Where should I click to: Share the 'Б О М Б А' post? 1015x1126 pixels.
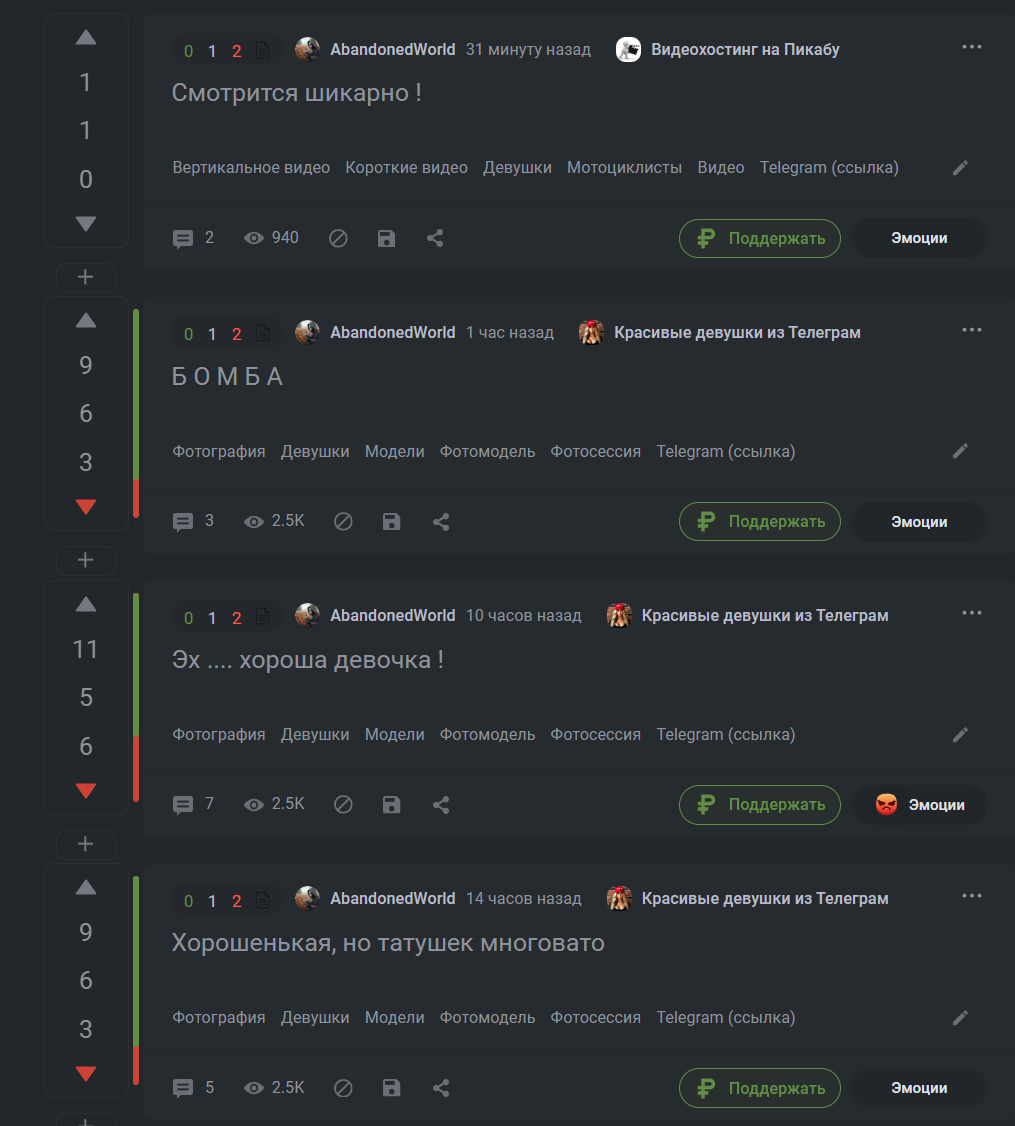click(441, 522)
